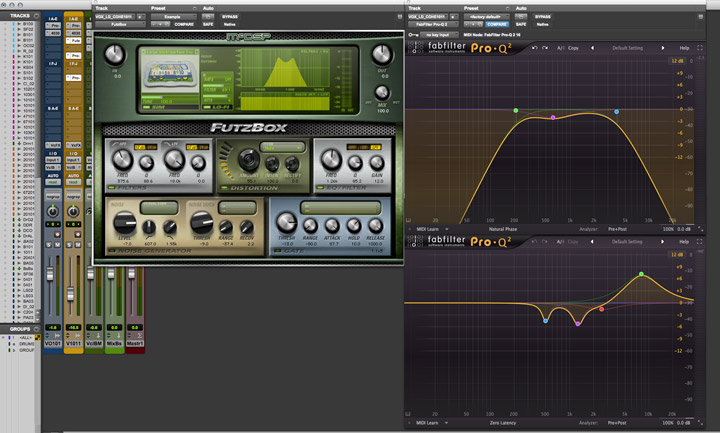Click the FutzBox OUT level knob
Screen dimensions: 720x433
point(382,55)
